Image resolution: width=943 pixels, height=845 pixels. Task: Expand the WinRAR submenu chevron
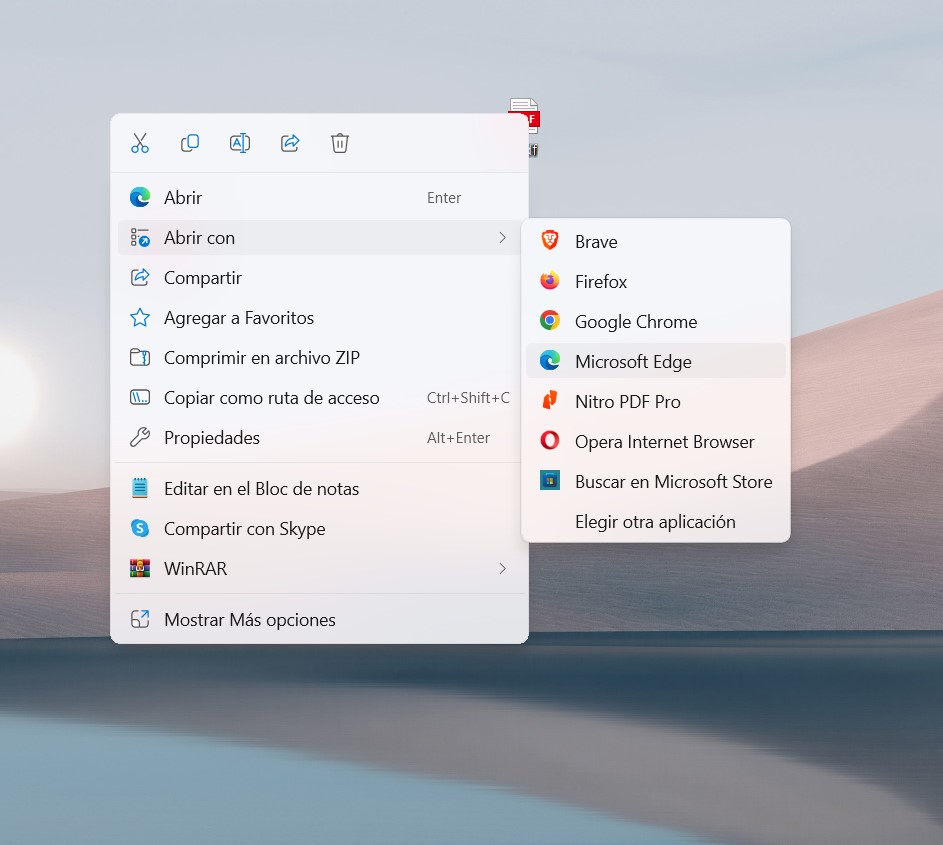(x=502, y=568)
